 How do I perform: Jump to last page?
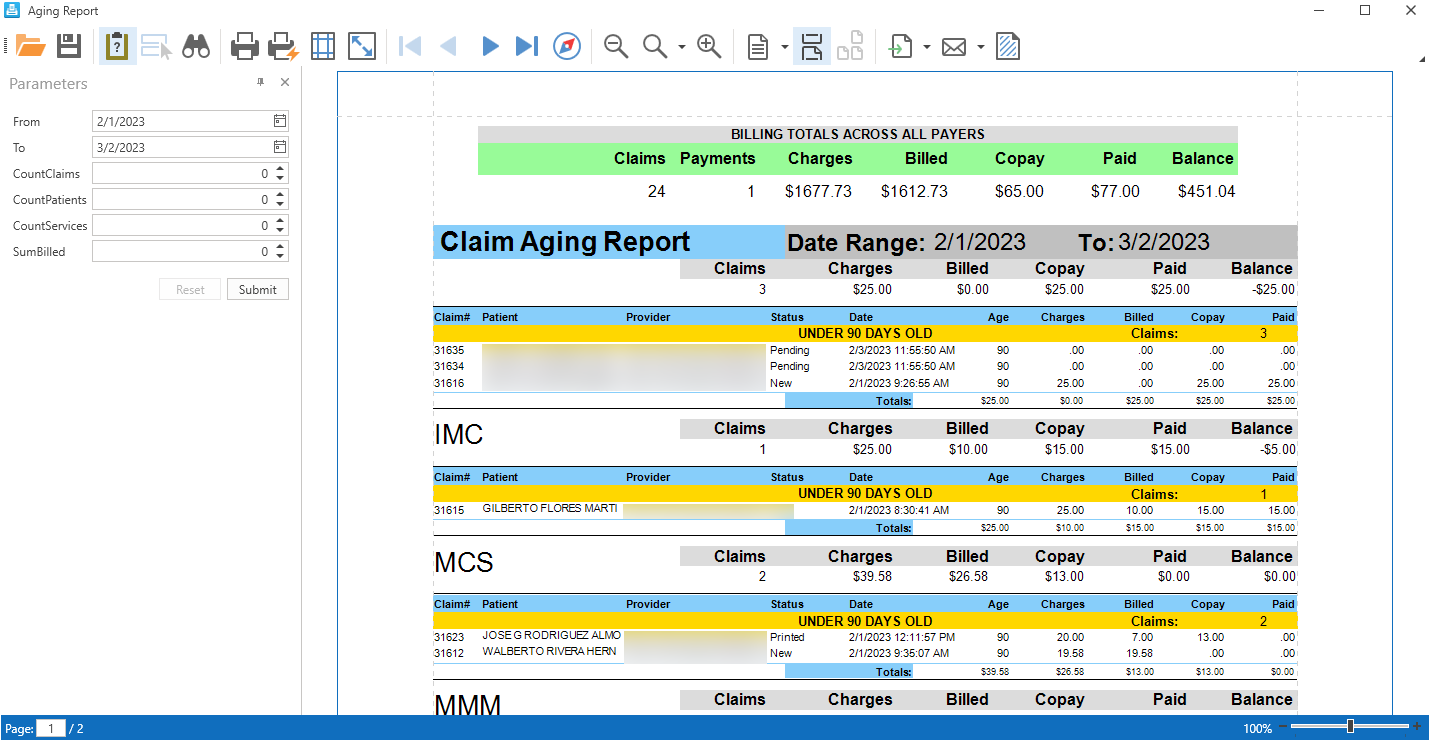pyautogui.click(x=527, y=46)
